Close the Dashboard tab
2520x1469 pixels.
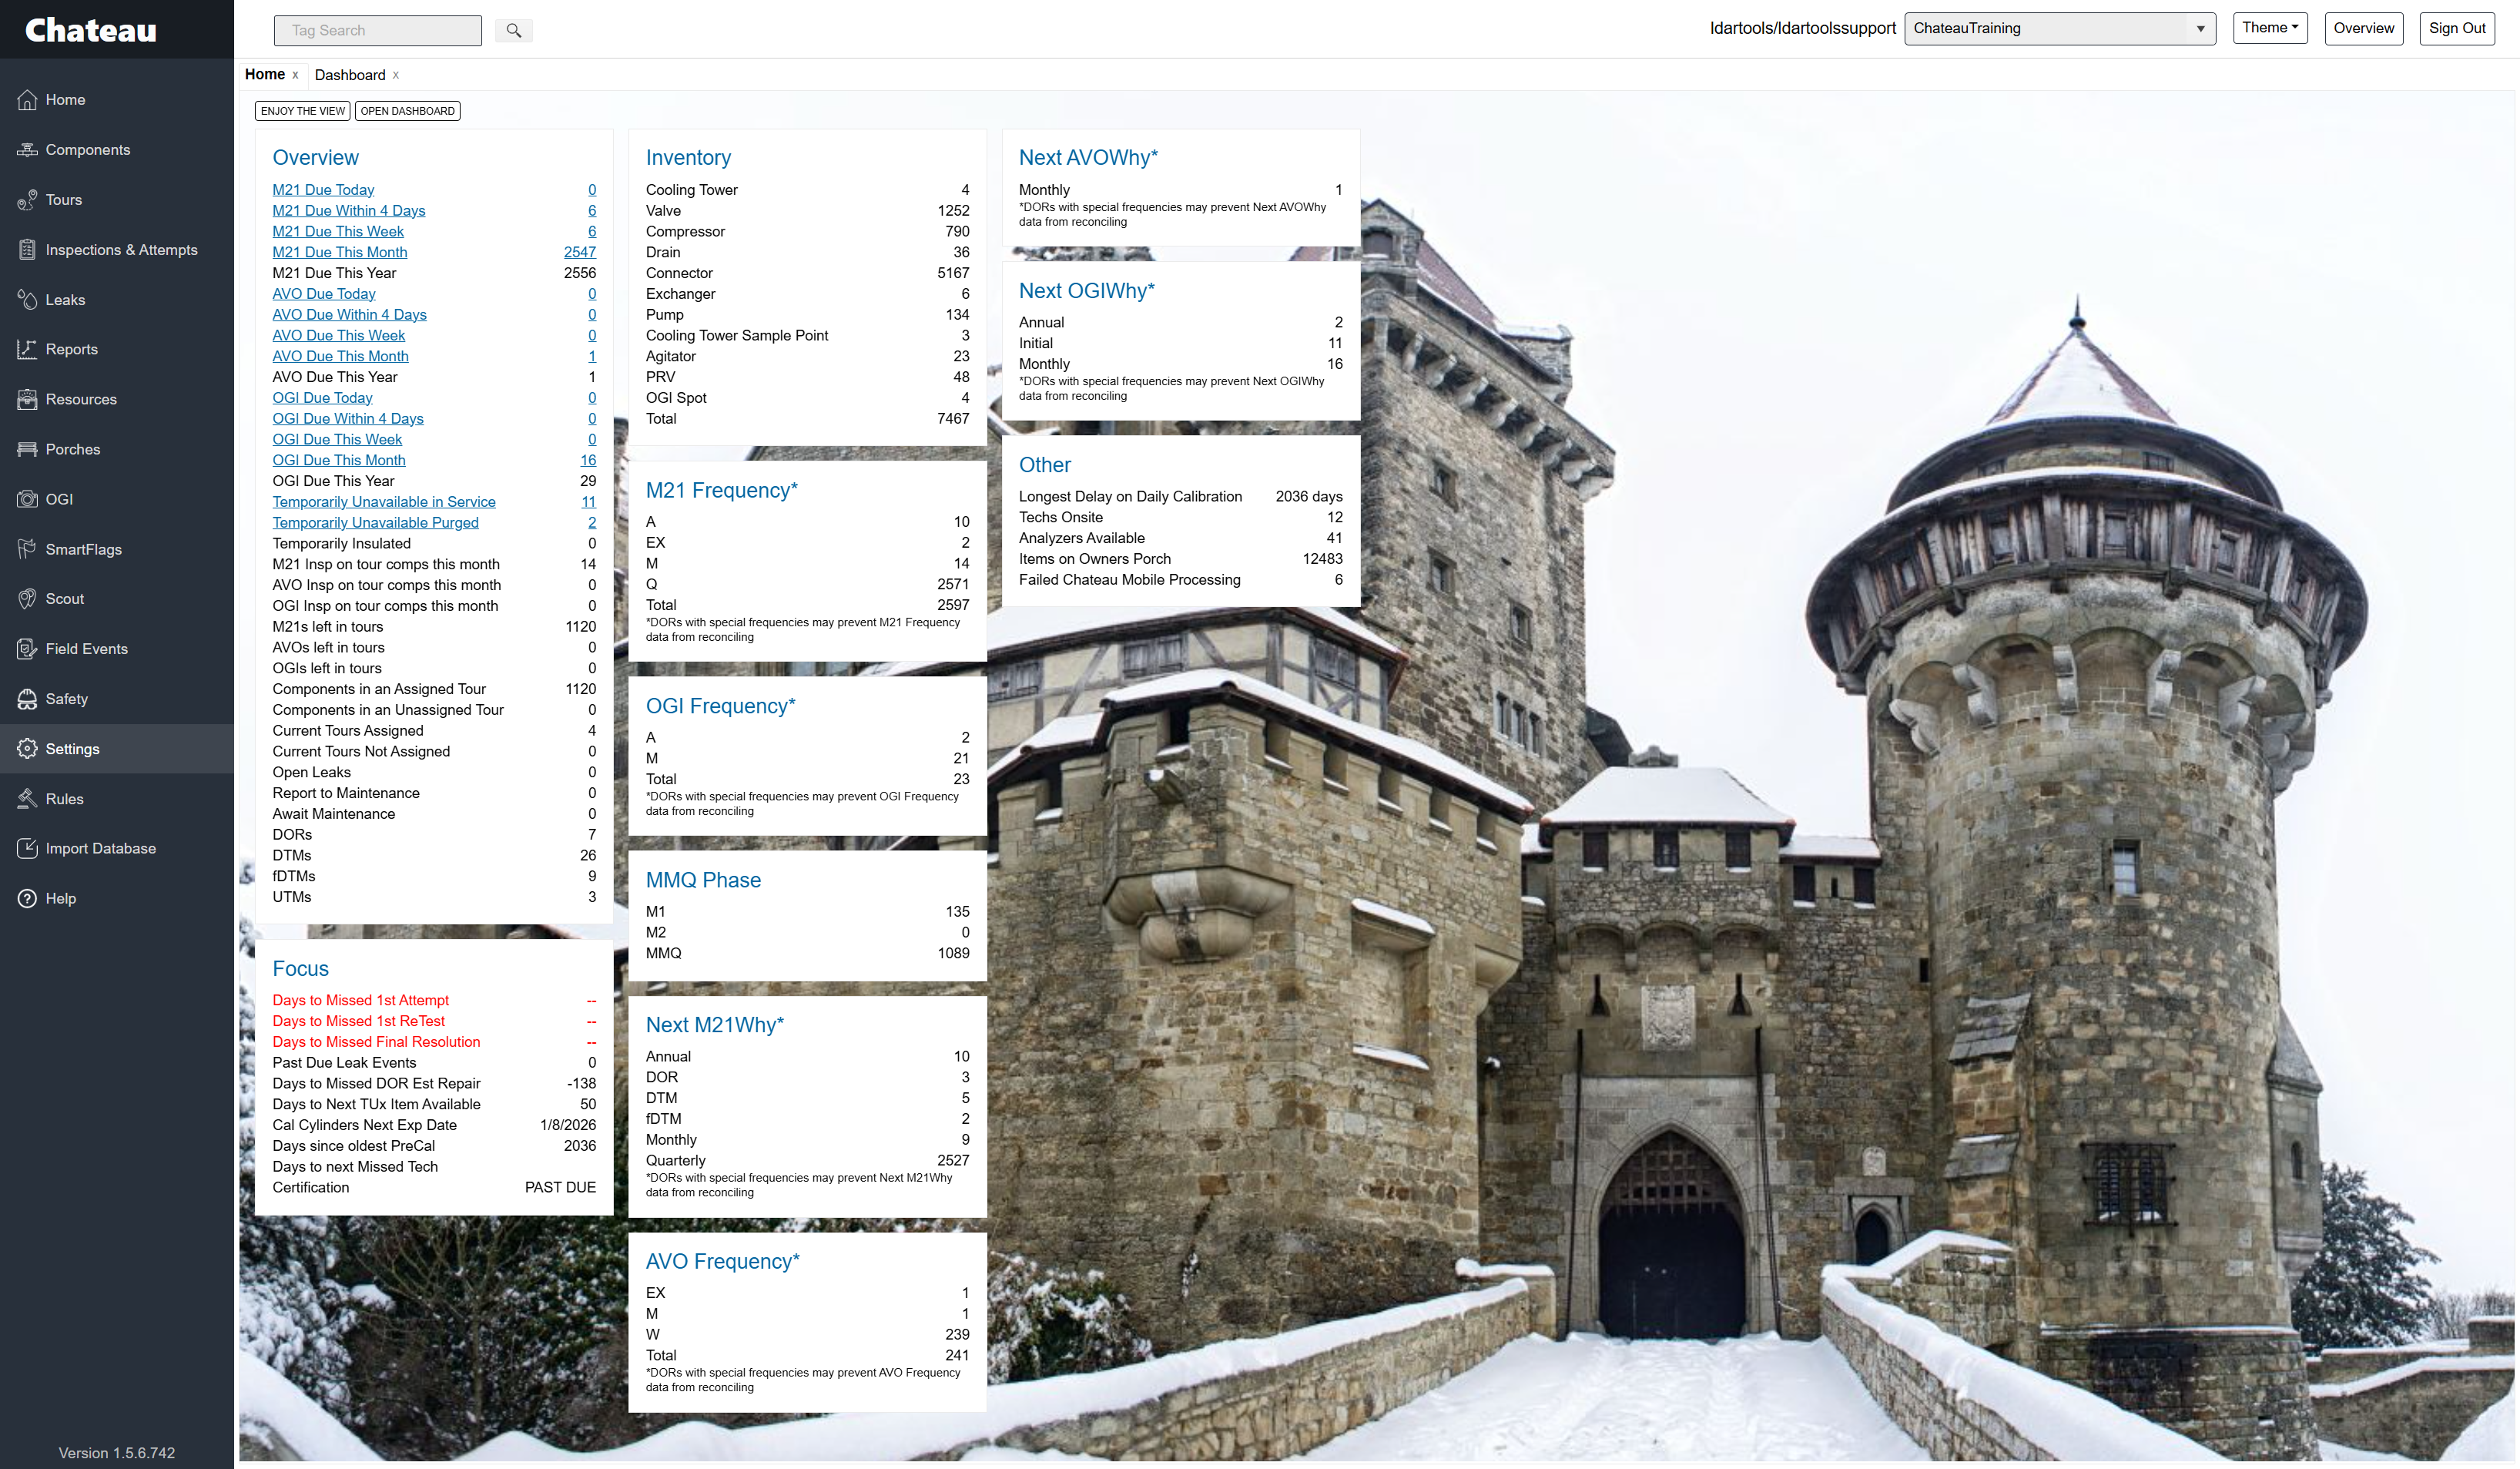coord(396,75)
